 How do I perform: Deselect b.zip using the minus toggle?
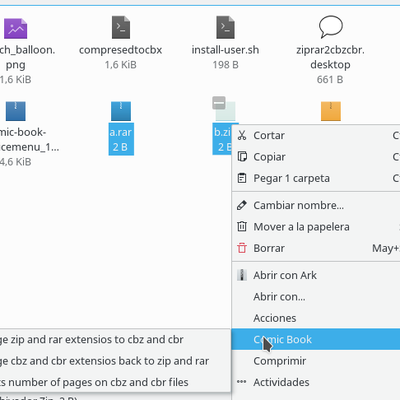(x=219, y=103)
